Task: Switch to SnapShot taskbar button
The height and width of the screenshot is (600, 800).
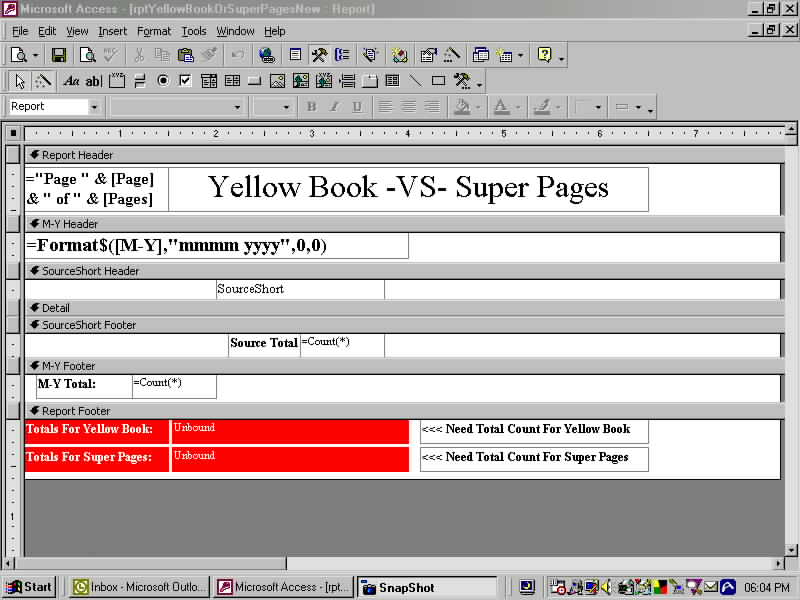Action: point(427,587)
